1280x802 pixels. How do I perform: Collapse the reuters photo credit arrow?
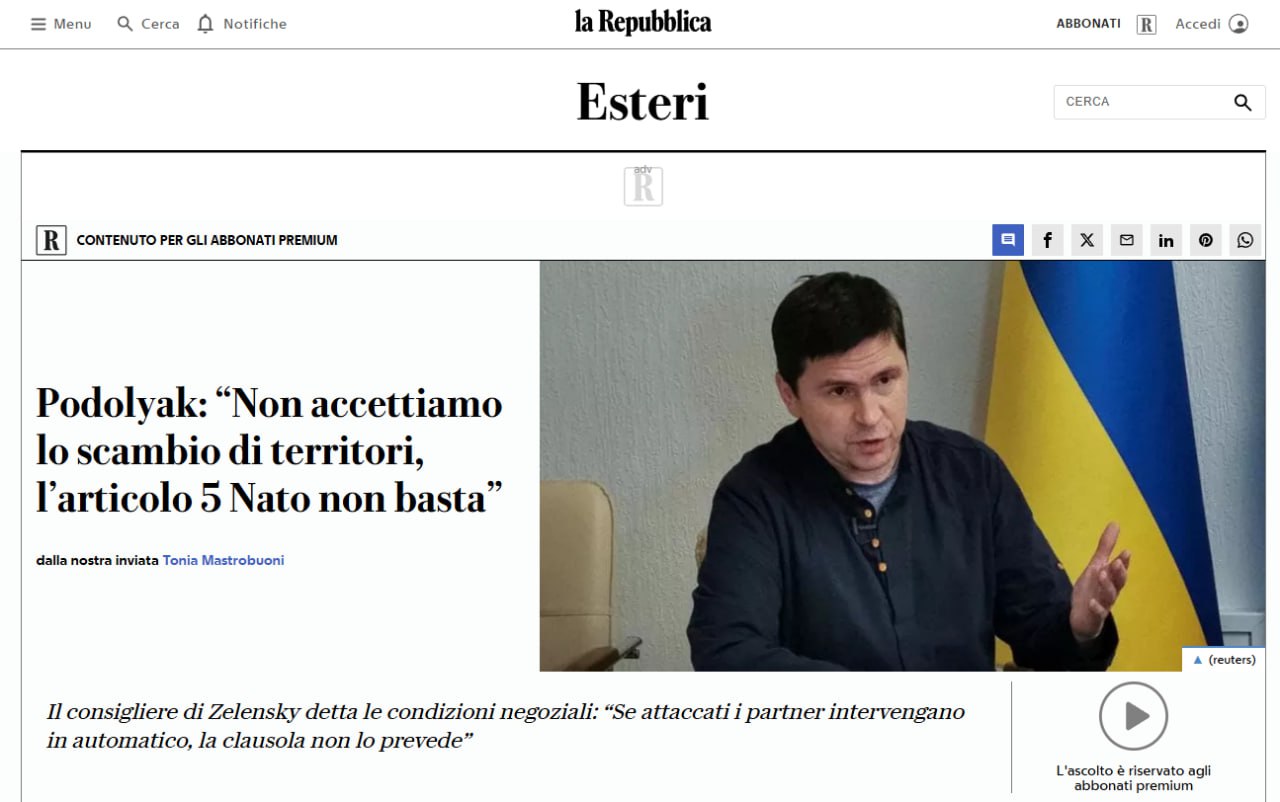[1198, 660]
